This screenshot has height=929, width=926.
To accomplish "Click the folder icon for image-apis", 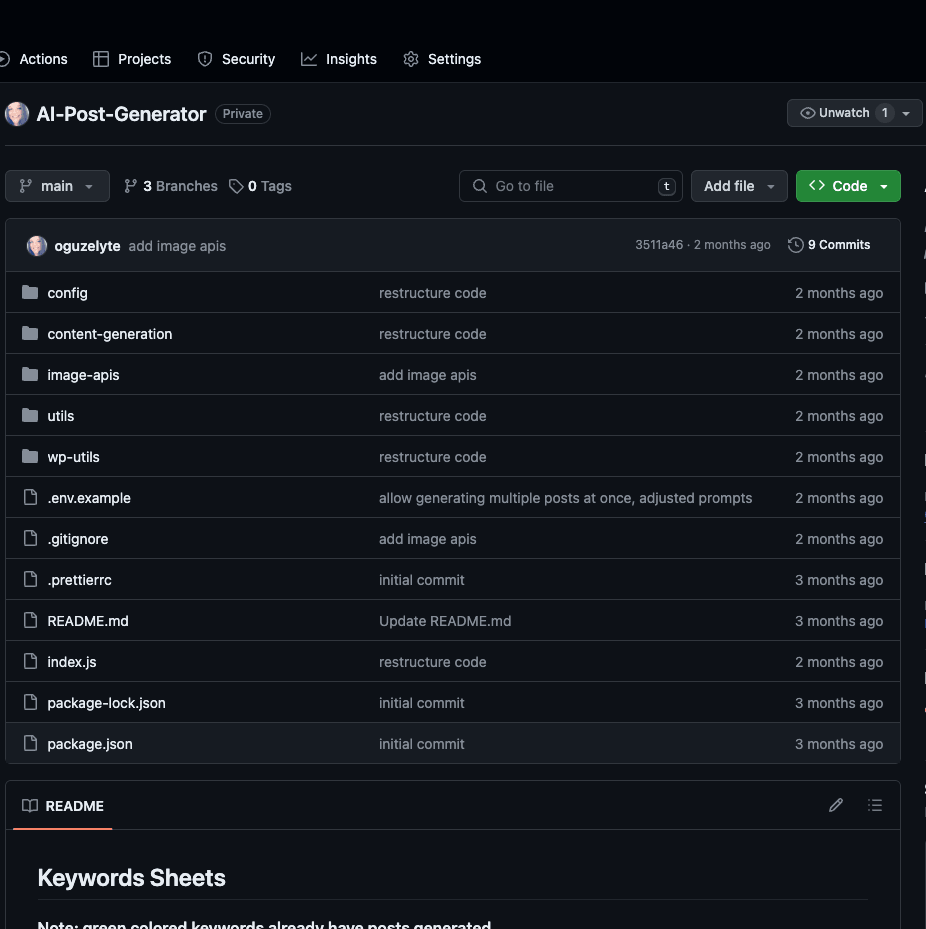I will (x=30, y=374).
